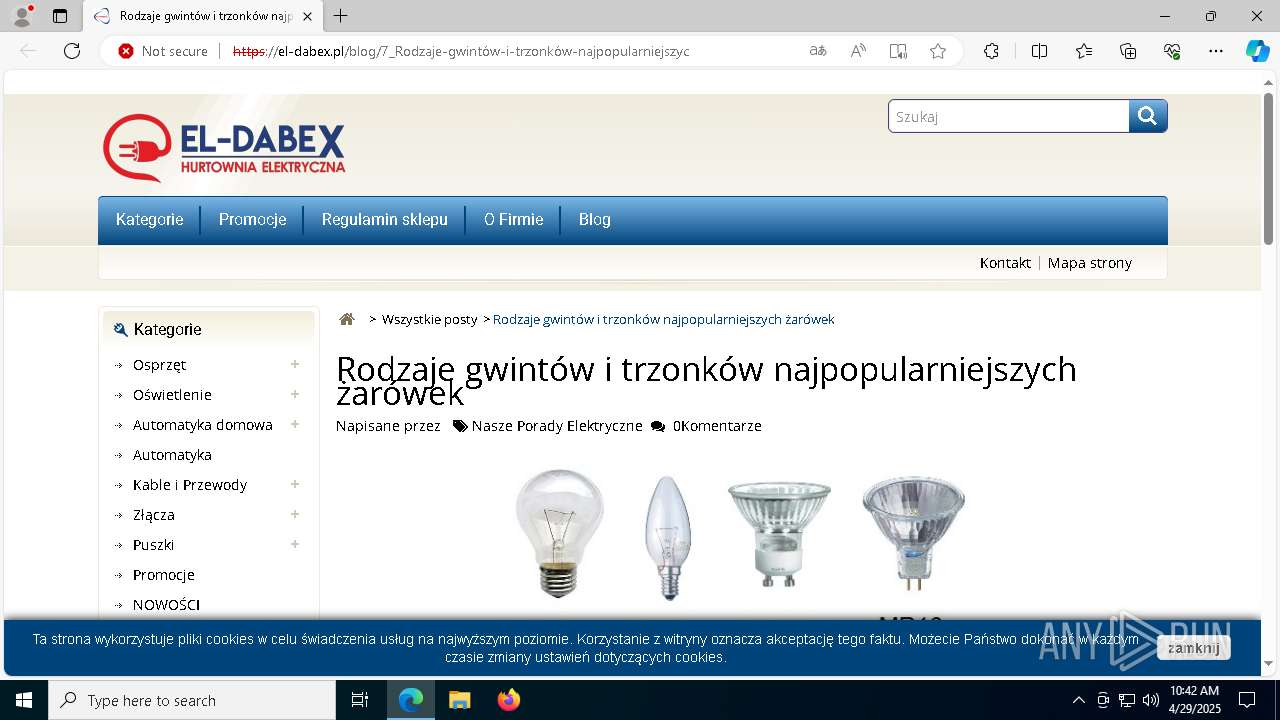Open Browser essentials icon
Screen dimensions: 1280x720
point(1172,51)
